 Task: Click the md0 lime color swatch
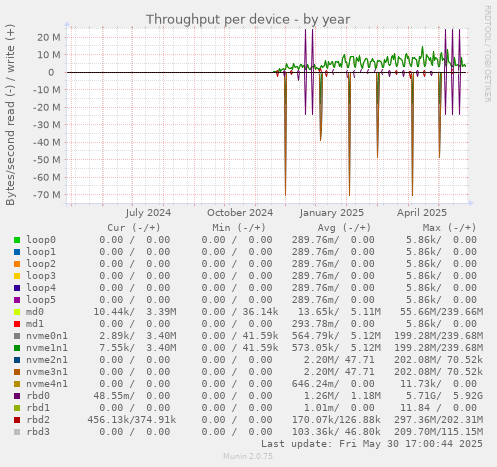coord(17,312)
